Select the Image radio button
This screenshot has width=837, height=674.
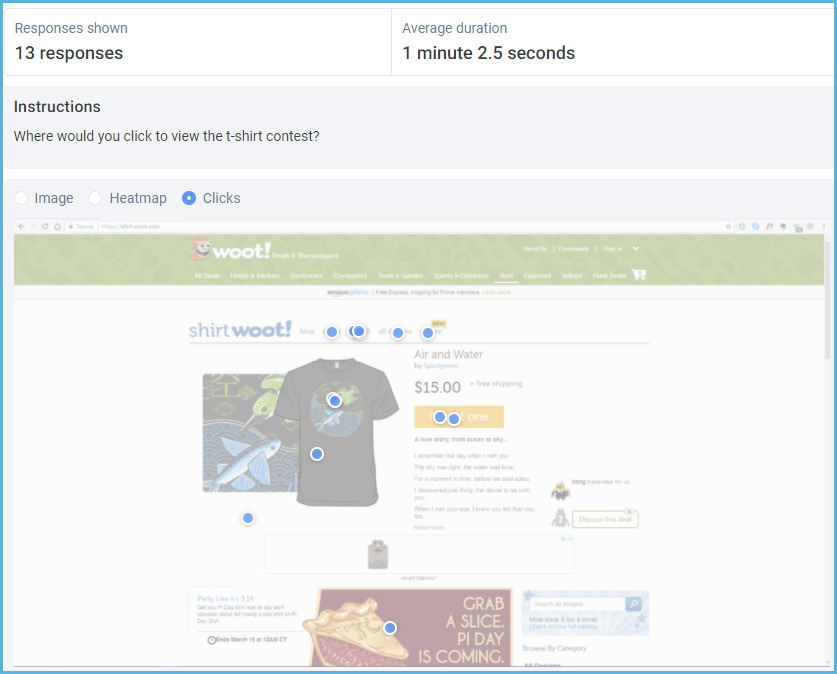pos(21,198)
